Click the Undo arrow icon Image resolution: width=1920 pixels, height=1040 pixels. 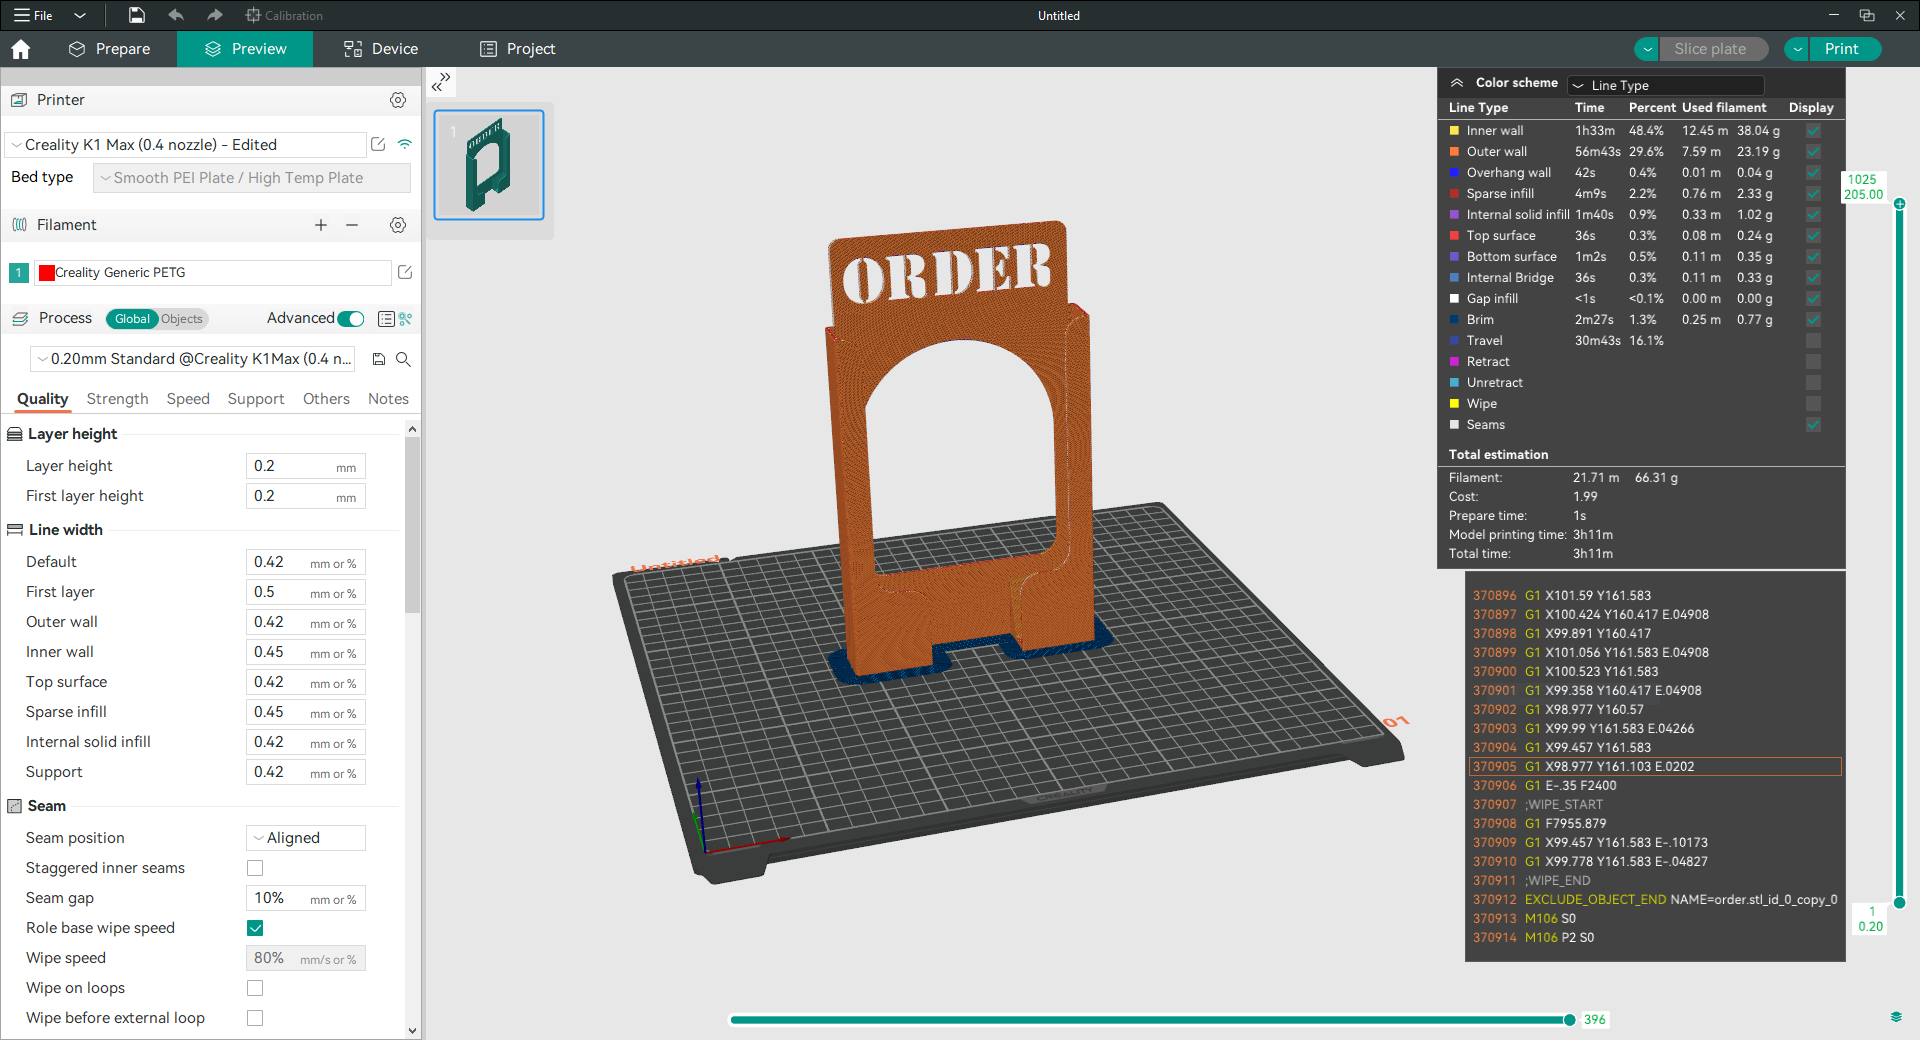(x=175, y=15)
